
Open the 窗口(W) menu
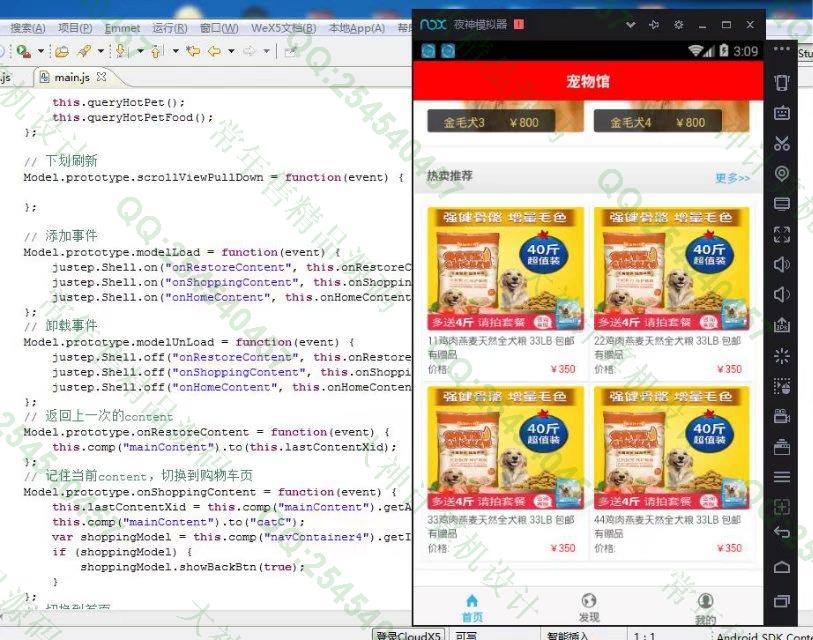(x=219, y=28)
